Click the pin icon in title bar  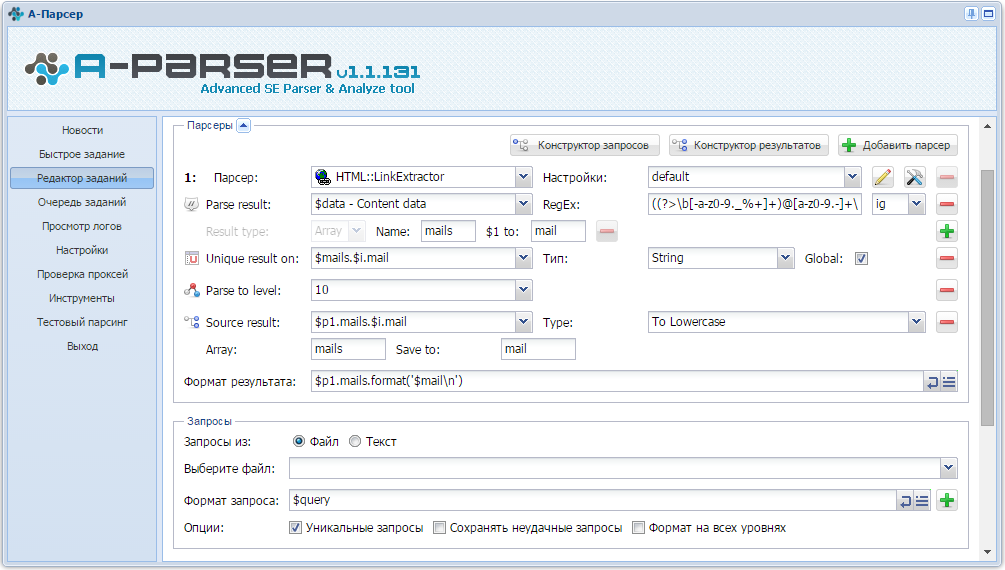tap(971, 13)
